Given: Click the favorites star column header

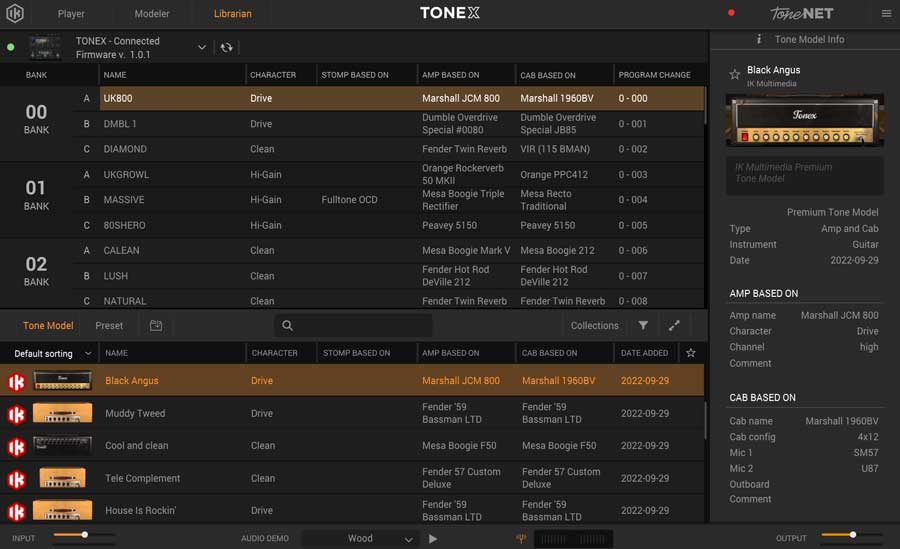Looking at the screenshot, I should tap(691, 353).
